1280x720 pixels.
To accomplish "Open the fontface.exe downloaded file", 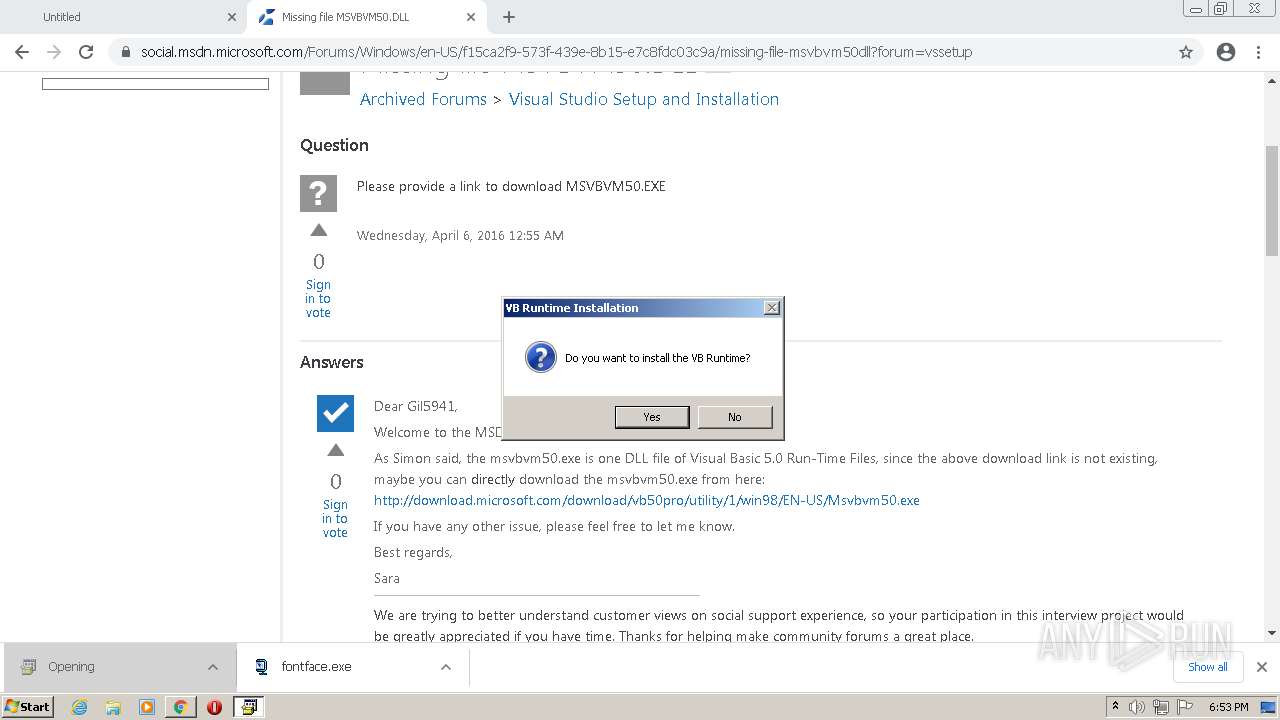I will (x=316, y=667).
